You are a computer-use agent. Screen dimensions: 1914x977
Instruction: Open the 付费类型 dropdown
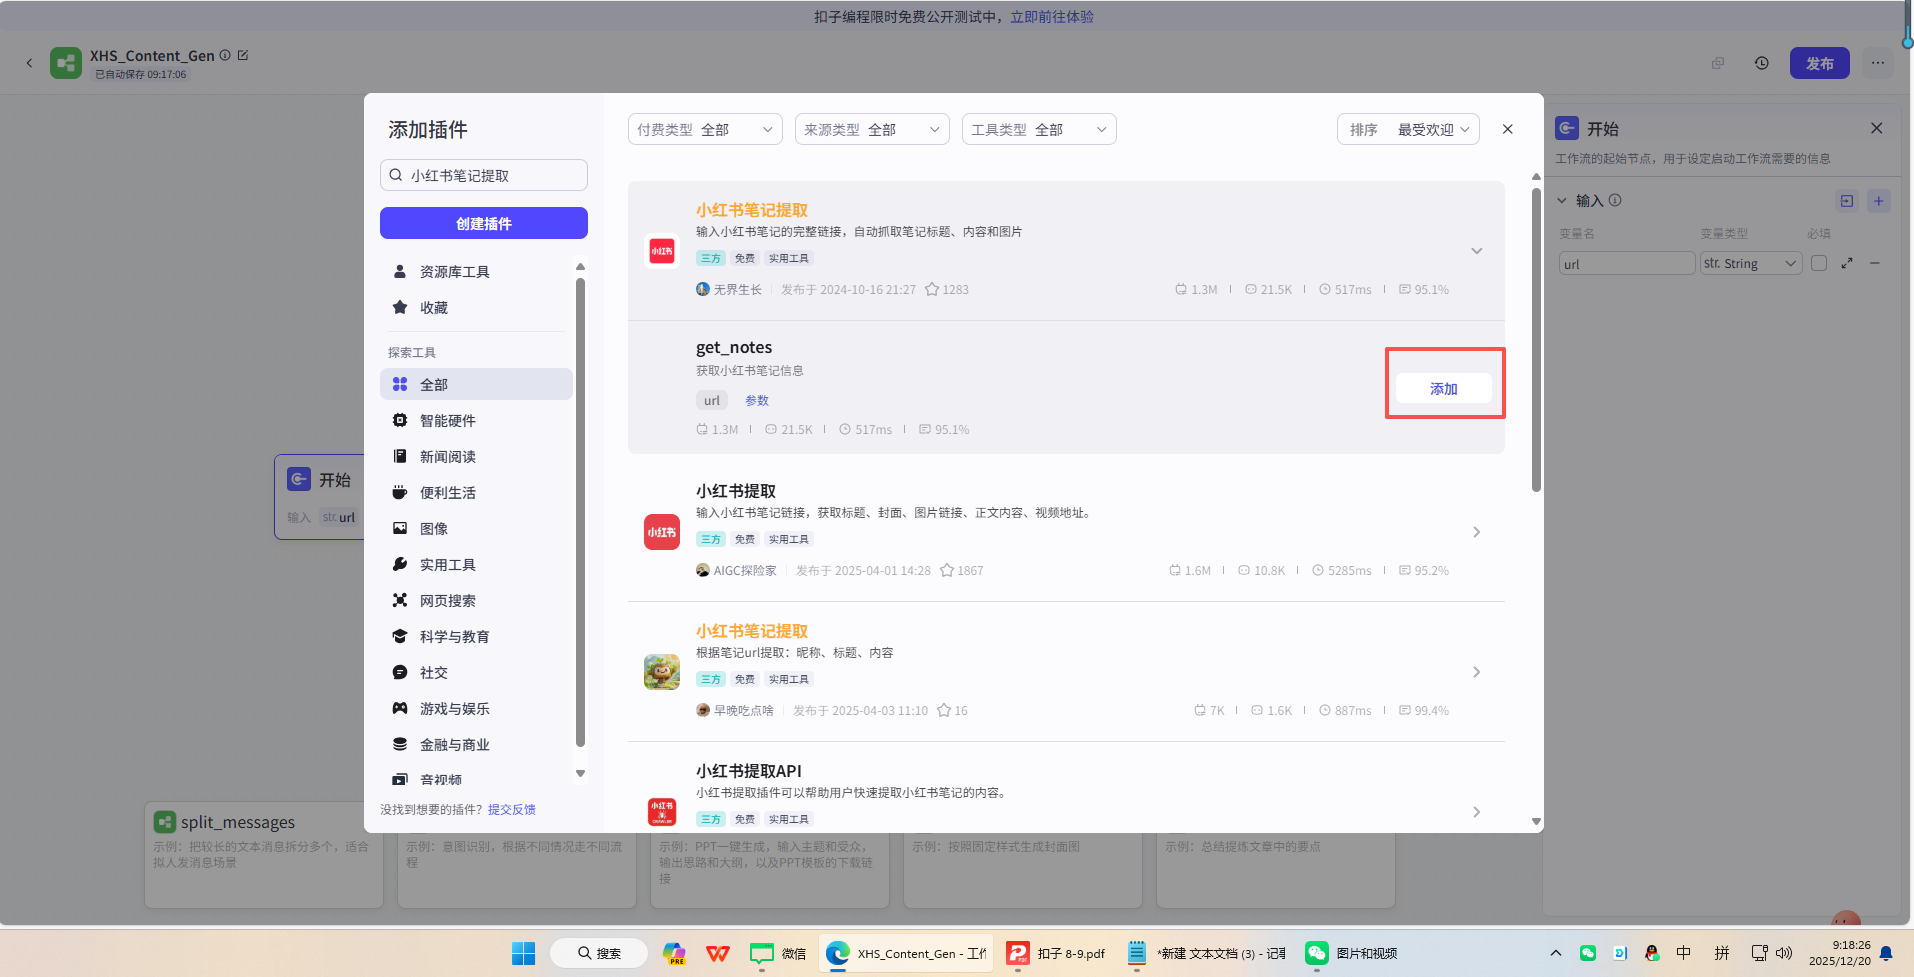(x=705, y=129)
